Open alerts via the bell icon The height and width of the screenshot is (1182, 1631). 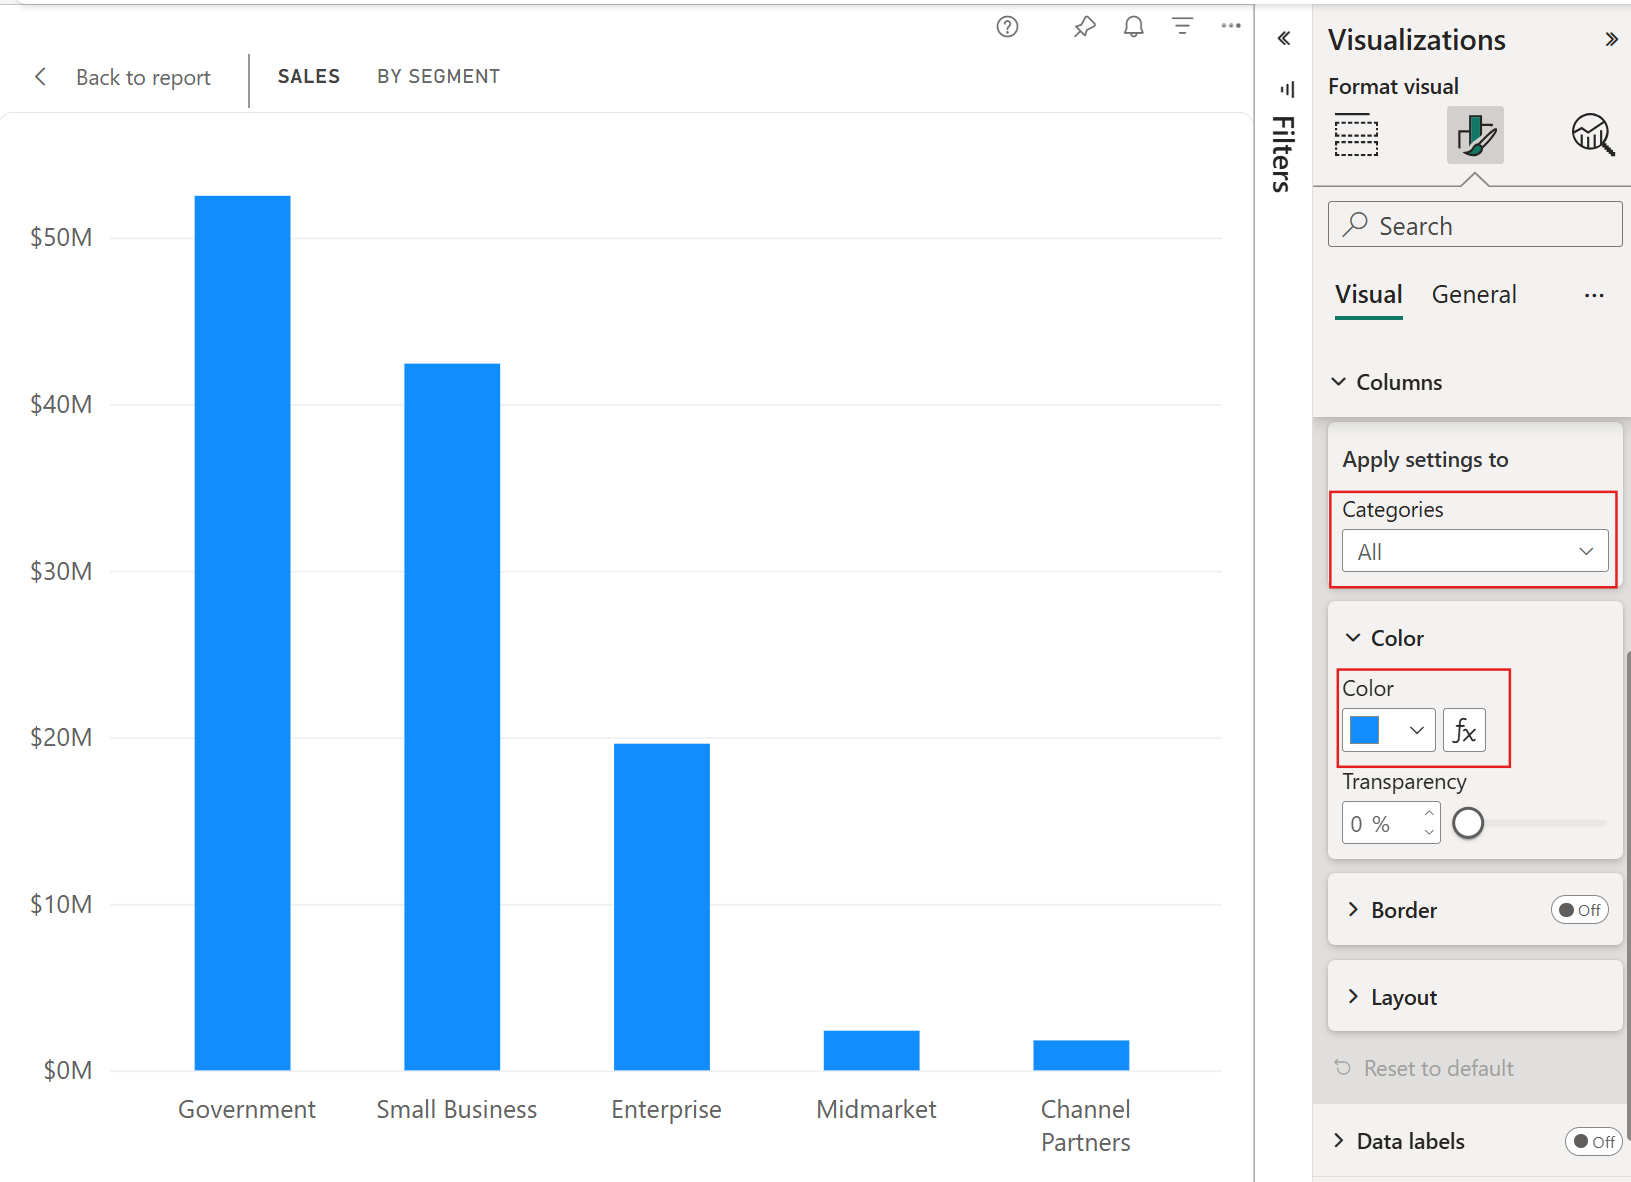tap(1133, 27)
